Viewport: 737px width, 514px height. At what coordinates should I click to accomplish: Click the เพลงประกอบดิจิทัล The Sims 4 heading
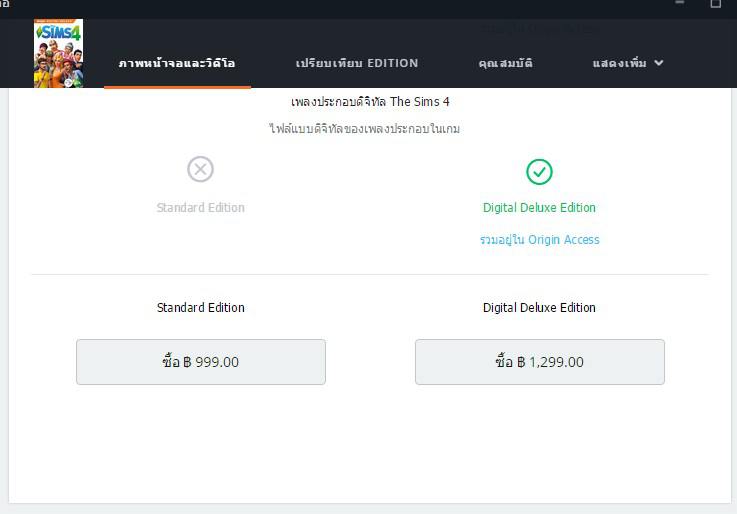pyautogui.click(x=370, y=101)
